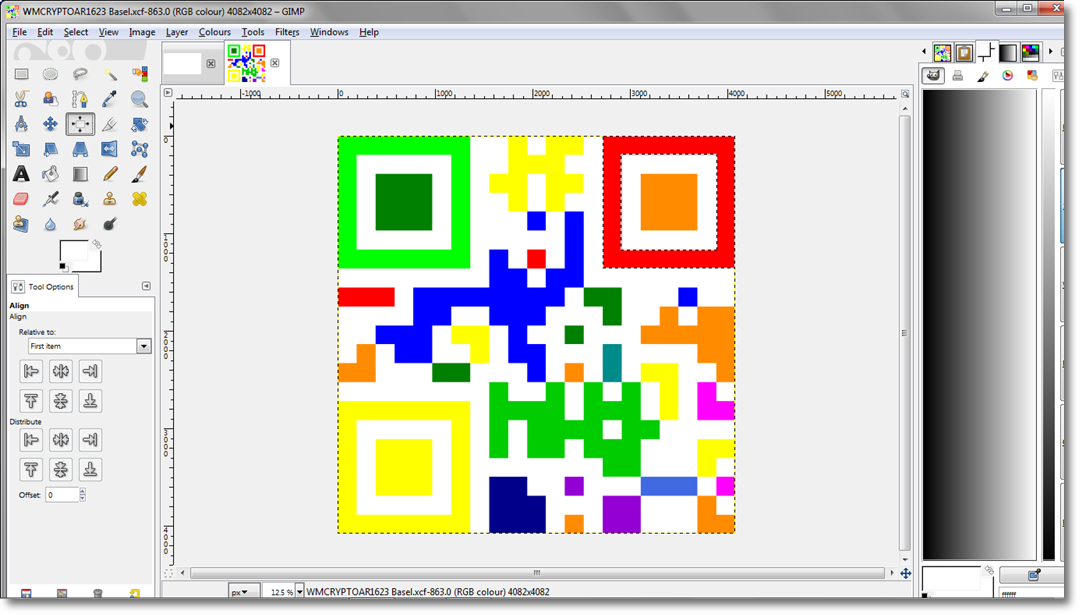
Task: Select the Foreground Select tool
Action: (50, 99)
